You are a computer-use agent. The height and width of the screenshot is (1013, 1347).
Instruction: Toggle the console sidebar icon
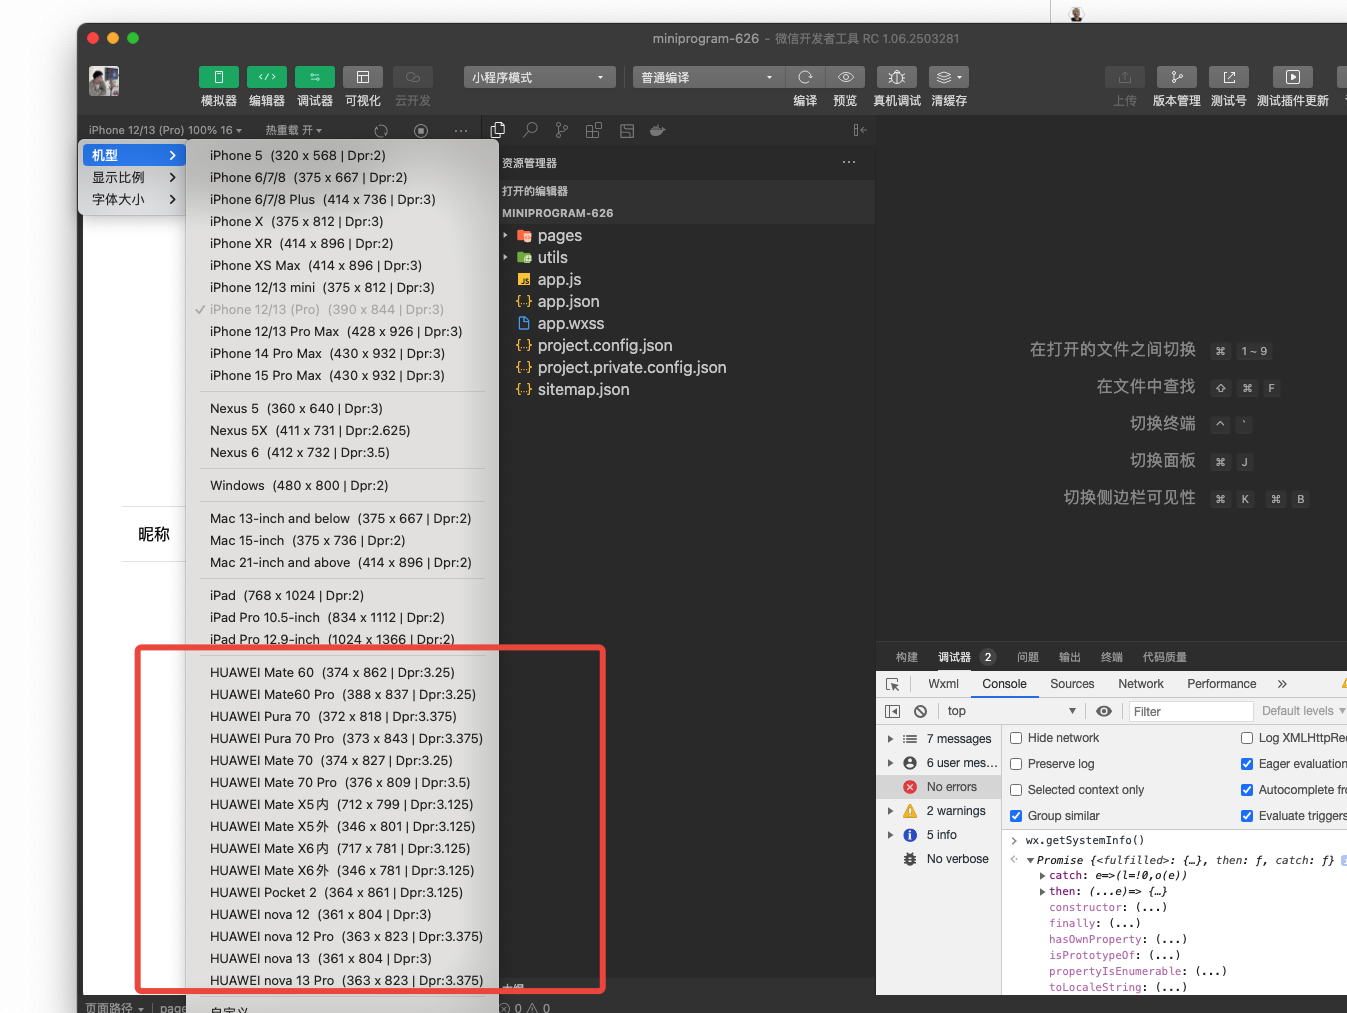click(x=893, y=711)
